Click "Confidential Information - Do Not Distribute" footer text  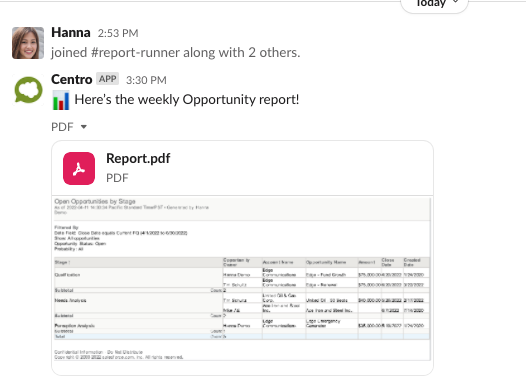[99, 352]
